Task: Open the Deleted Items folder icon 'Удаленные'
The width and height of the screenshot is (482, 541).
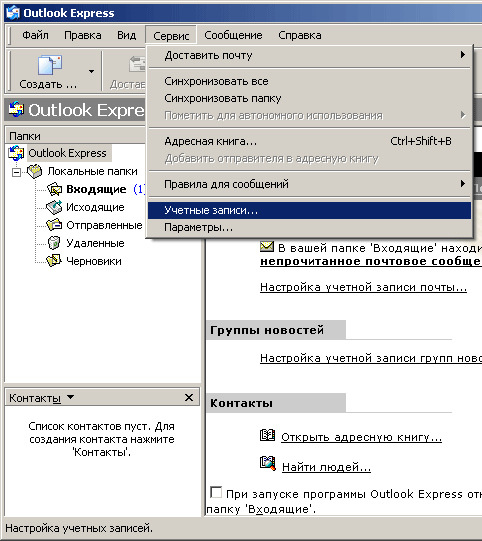Action: coord(54,243)
